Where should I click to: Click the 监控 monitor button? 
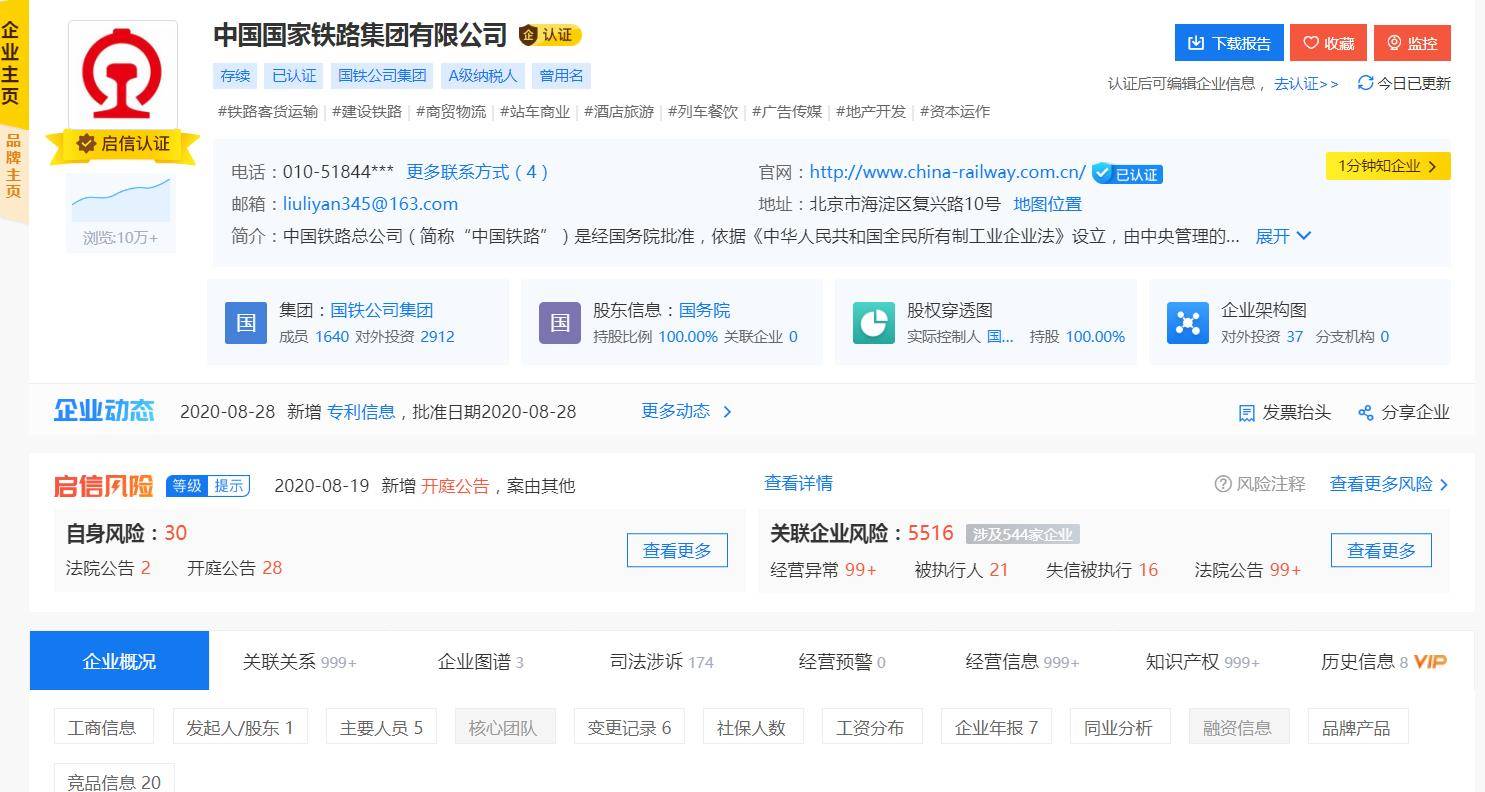point(1412,43)
